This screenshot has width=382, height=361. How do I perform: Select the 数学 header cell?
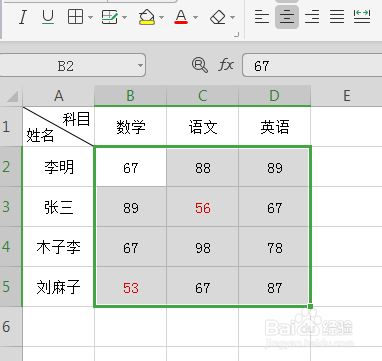pos(130,127)
